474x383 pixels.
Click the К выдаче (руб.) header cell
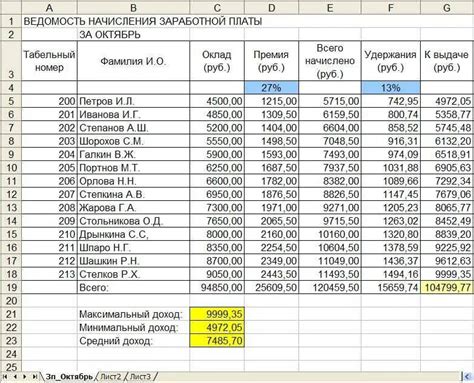pyautogui.click(x=447, y=61)
